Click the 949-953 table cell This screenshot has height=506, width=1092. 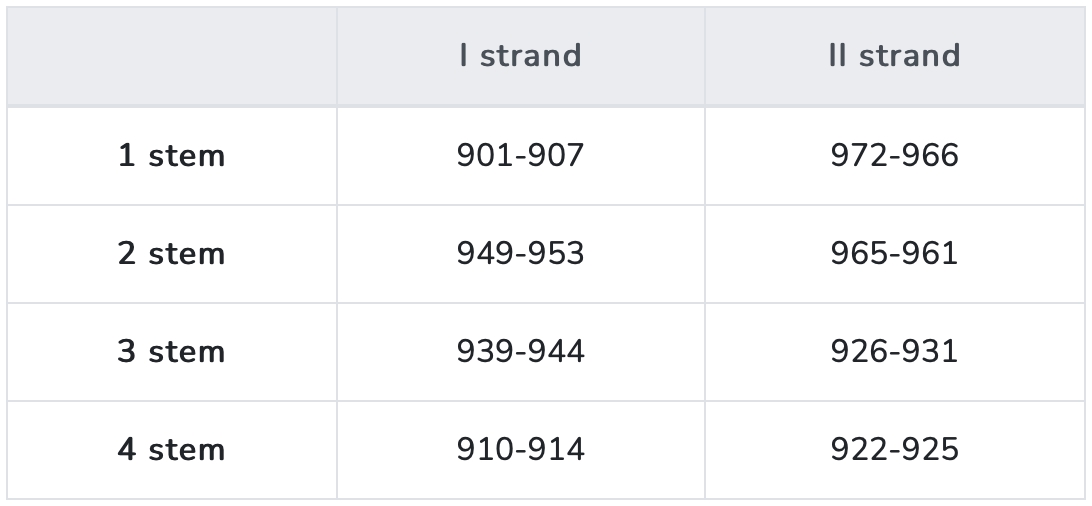[x=520, y=254]
